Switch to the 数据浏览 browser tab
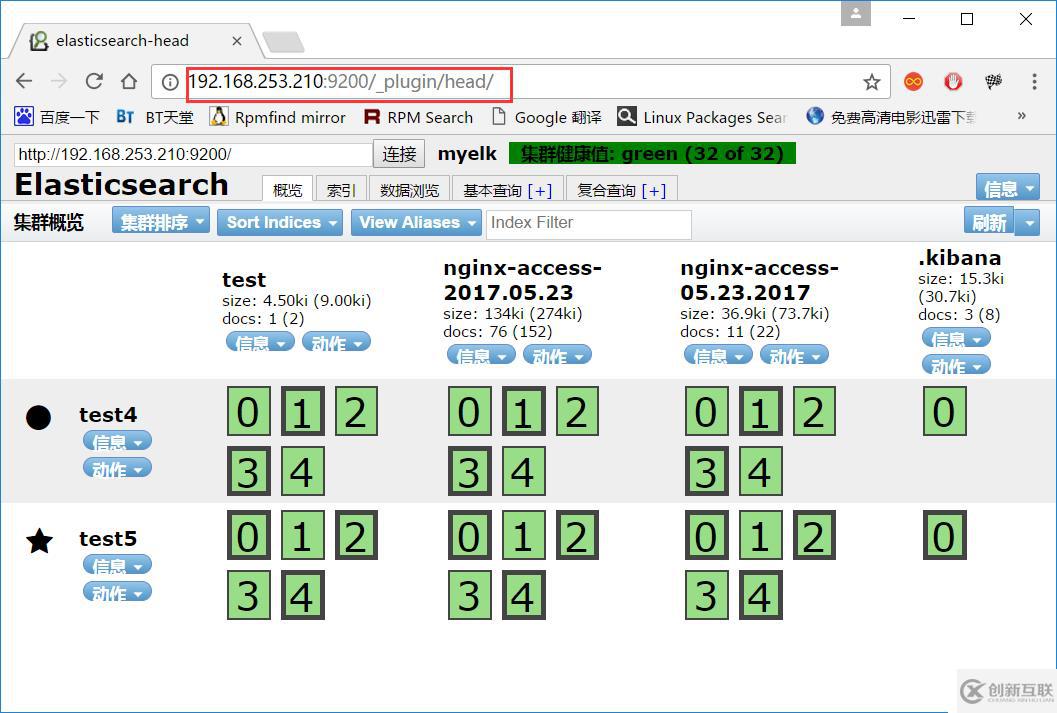Viewport: 1057px width, 713px height. tap(409, 190)
